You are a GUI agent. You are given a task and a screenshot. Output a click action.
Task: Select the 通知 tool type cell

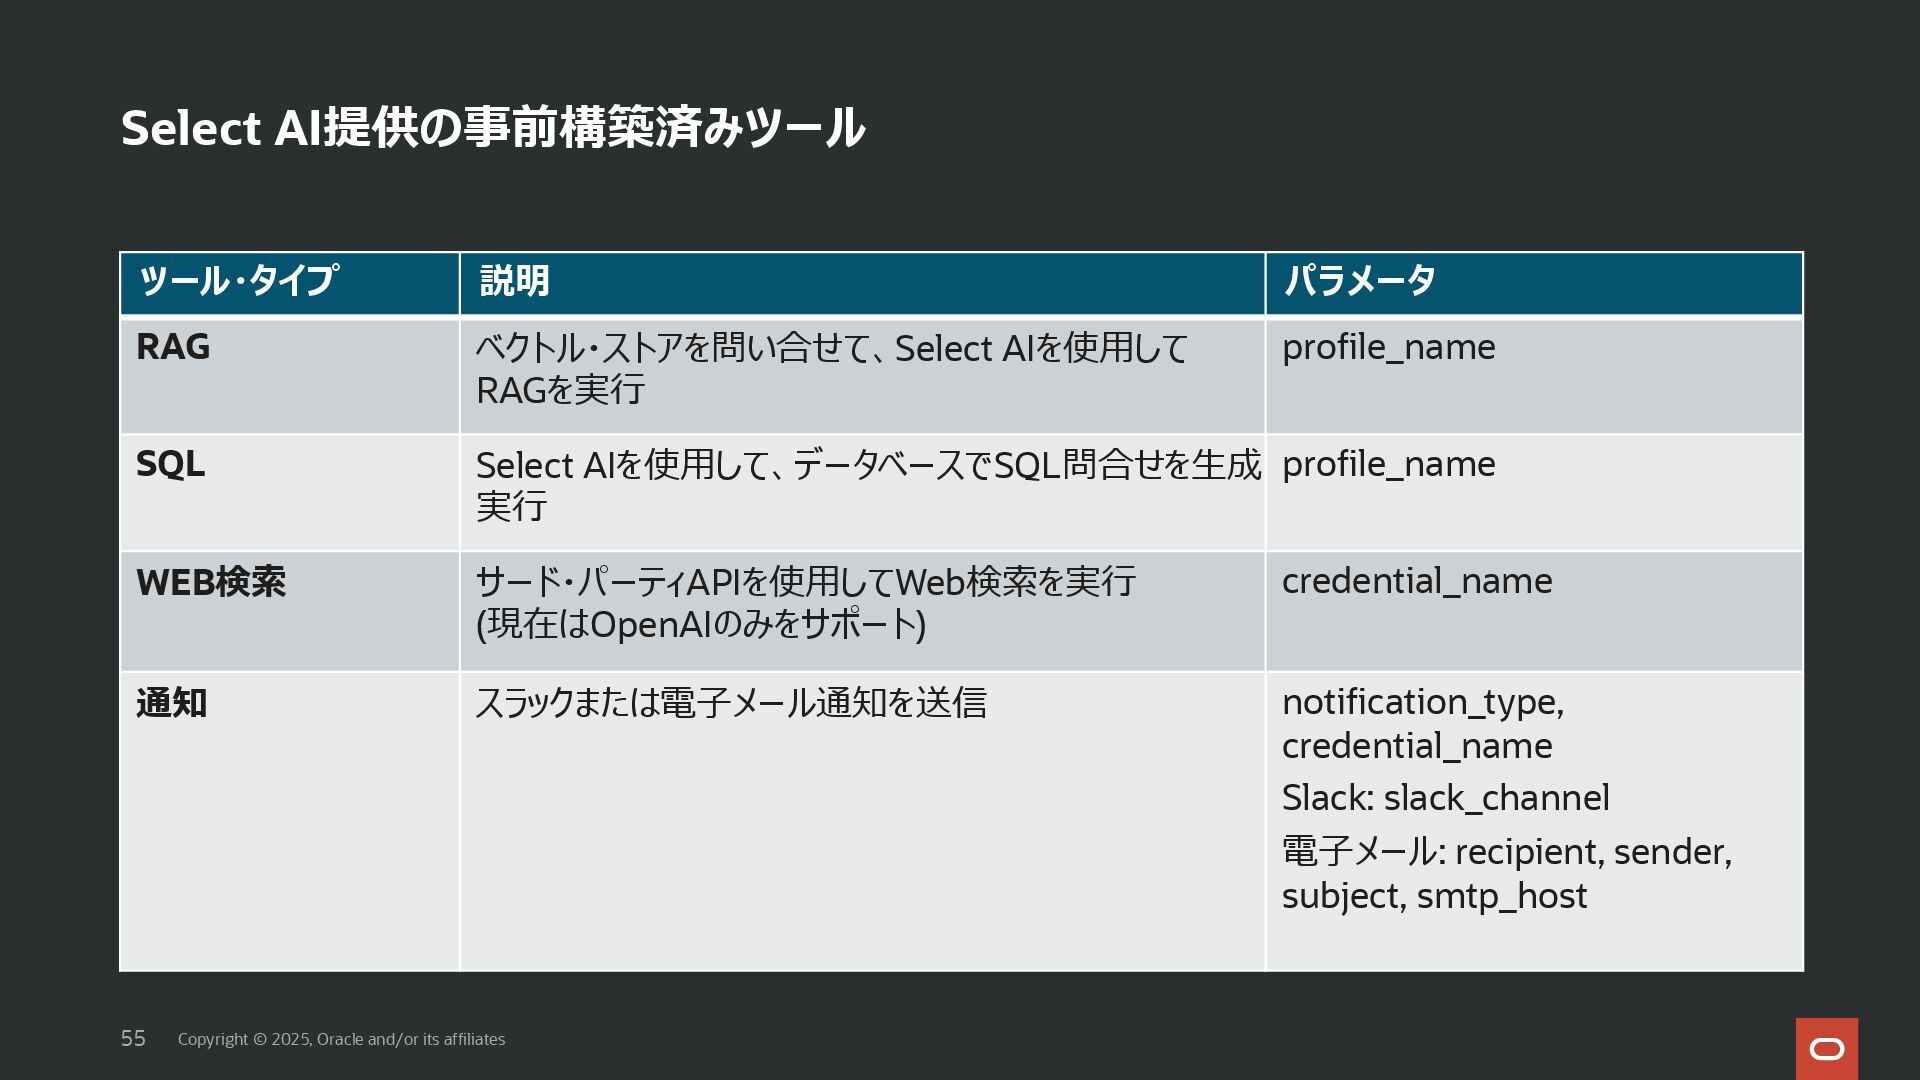(171, 703)
